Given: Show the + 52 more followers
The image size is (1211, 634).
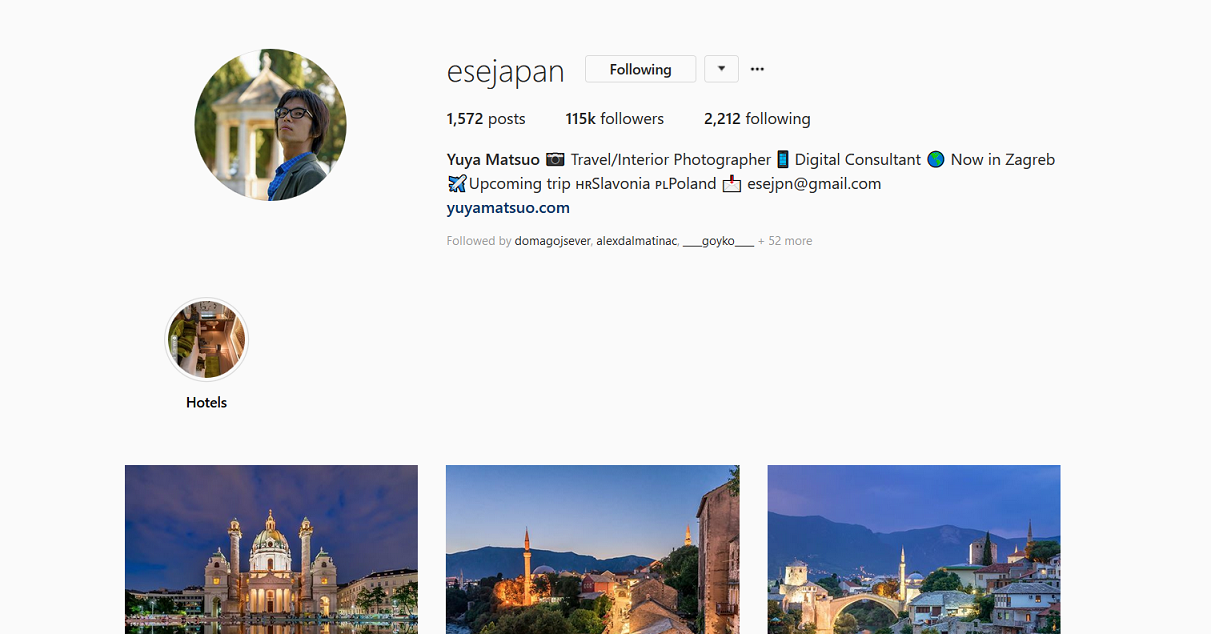Looking at the screenshot, I should pyautogui.click(x=785, y=241).
